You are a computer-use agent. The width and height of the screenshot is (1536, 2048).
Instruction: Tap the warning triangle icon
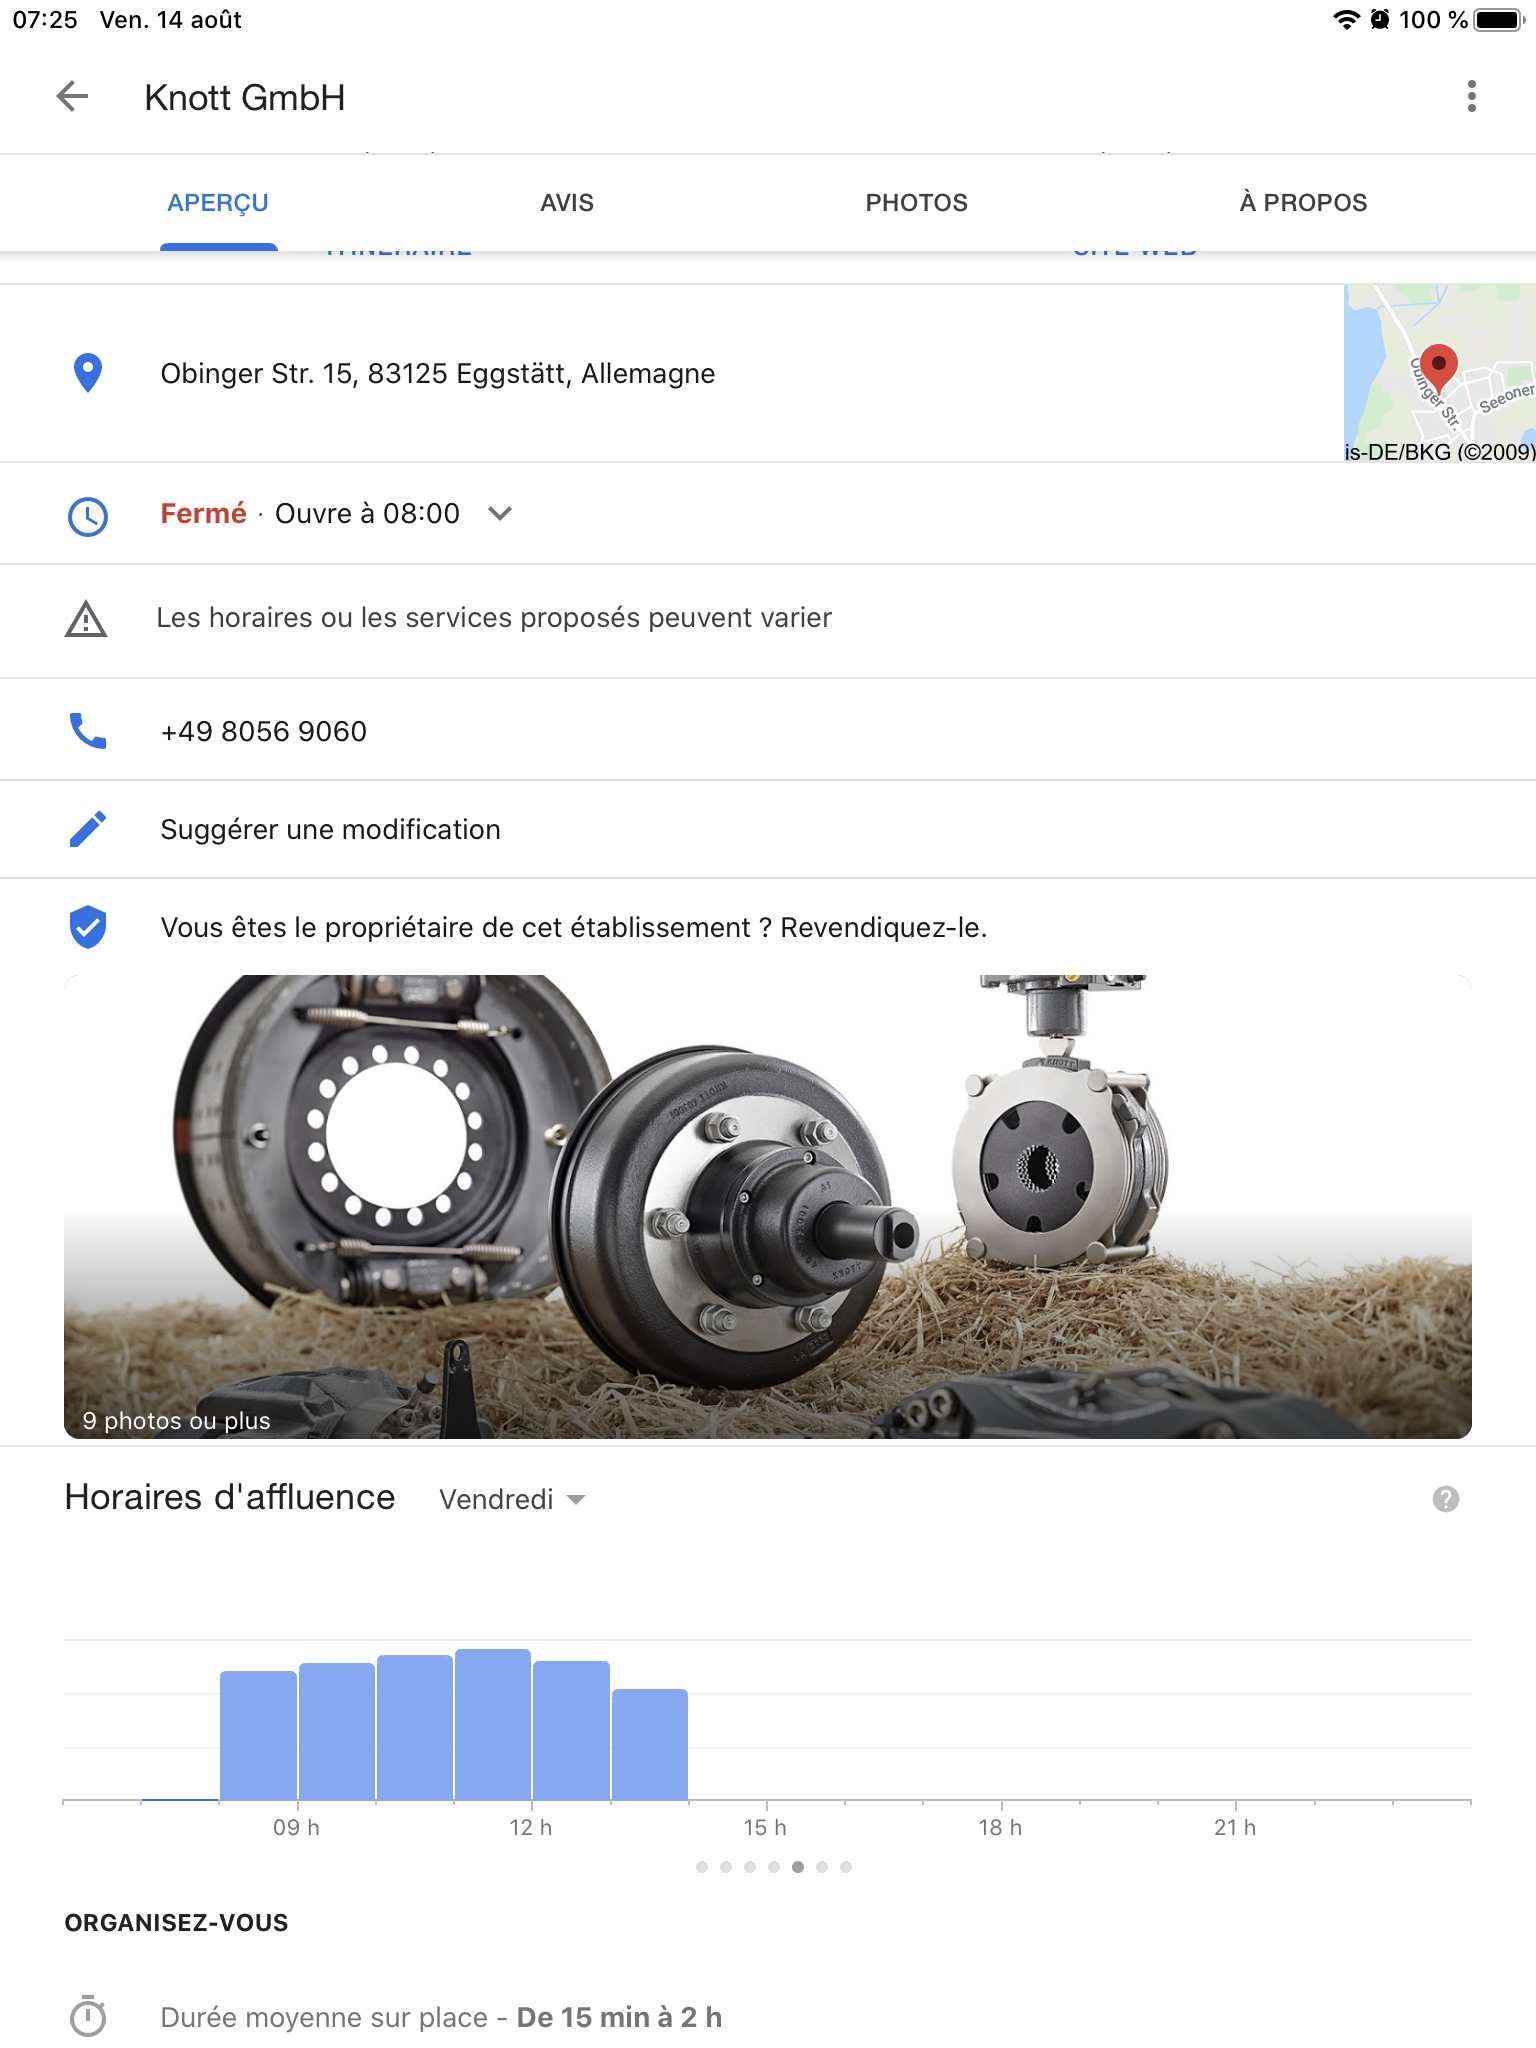click(x=86, y=619)
